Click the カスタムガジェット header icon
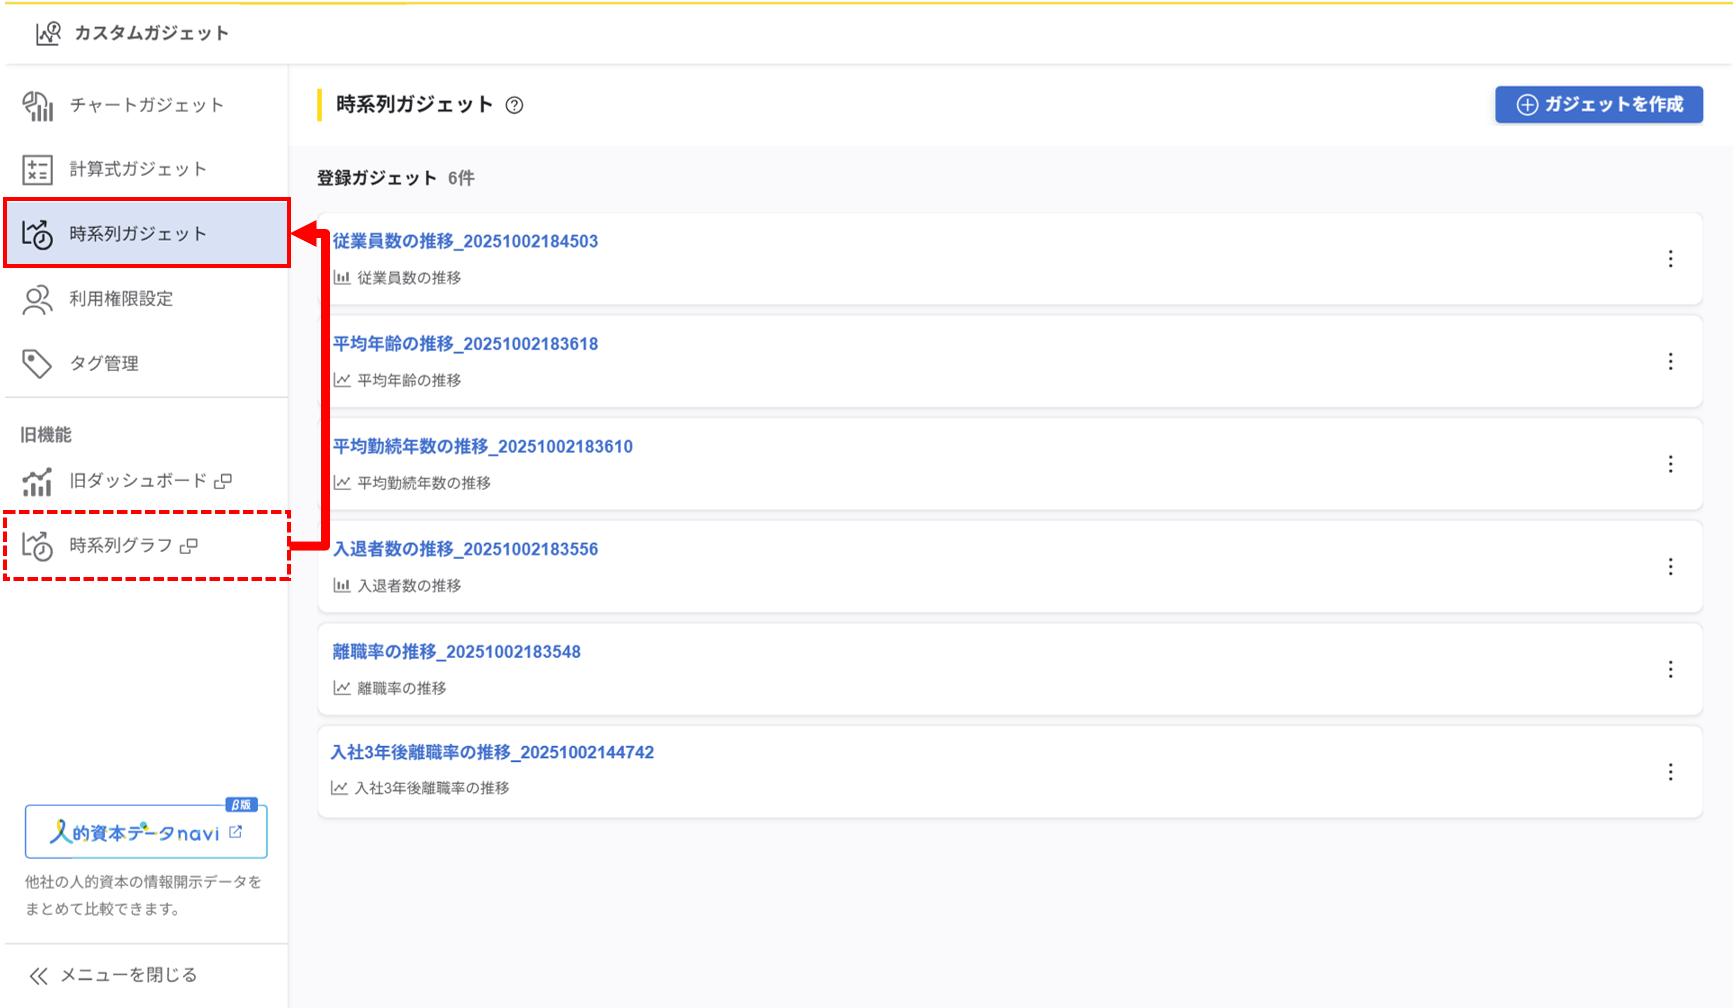Image resolution: width=1734 pixels, height=1008 pixels. pyautogui.click(x=48, y=33)
